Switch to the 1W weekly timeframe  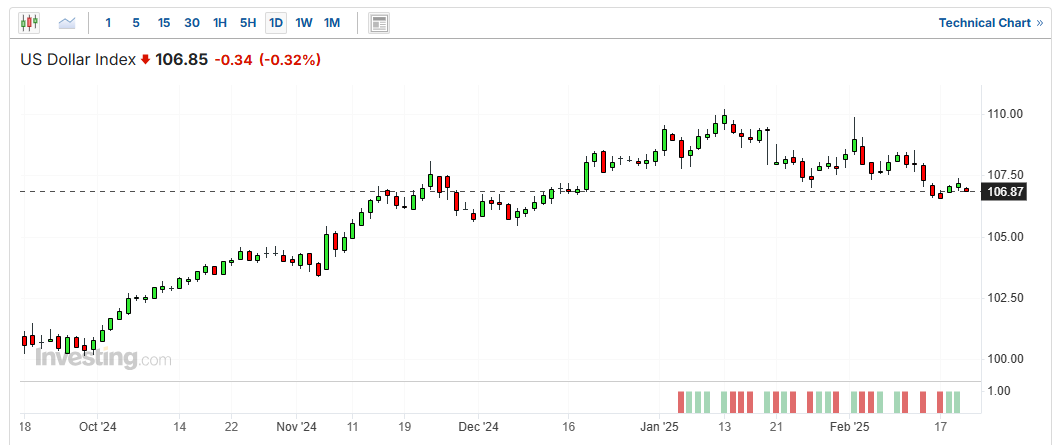(x=304, y=23)
